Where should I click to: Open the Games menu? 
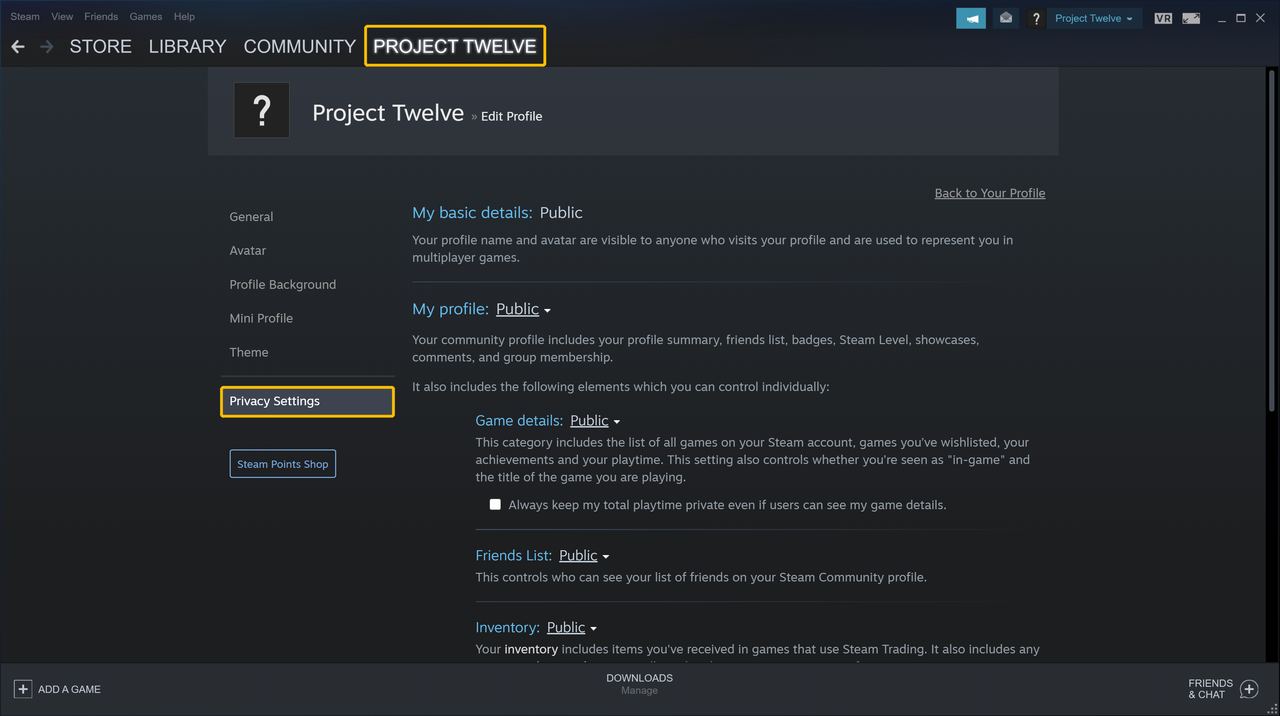(146, 17)
